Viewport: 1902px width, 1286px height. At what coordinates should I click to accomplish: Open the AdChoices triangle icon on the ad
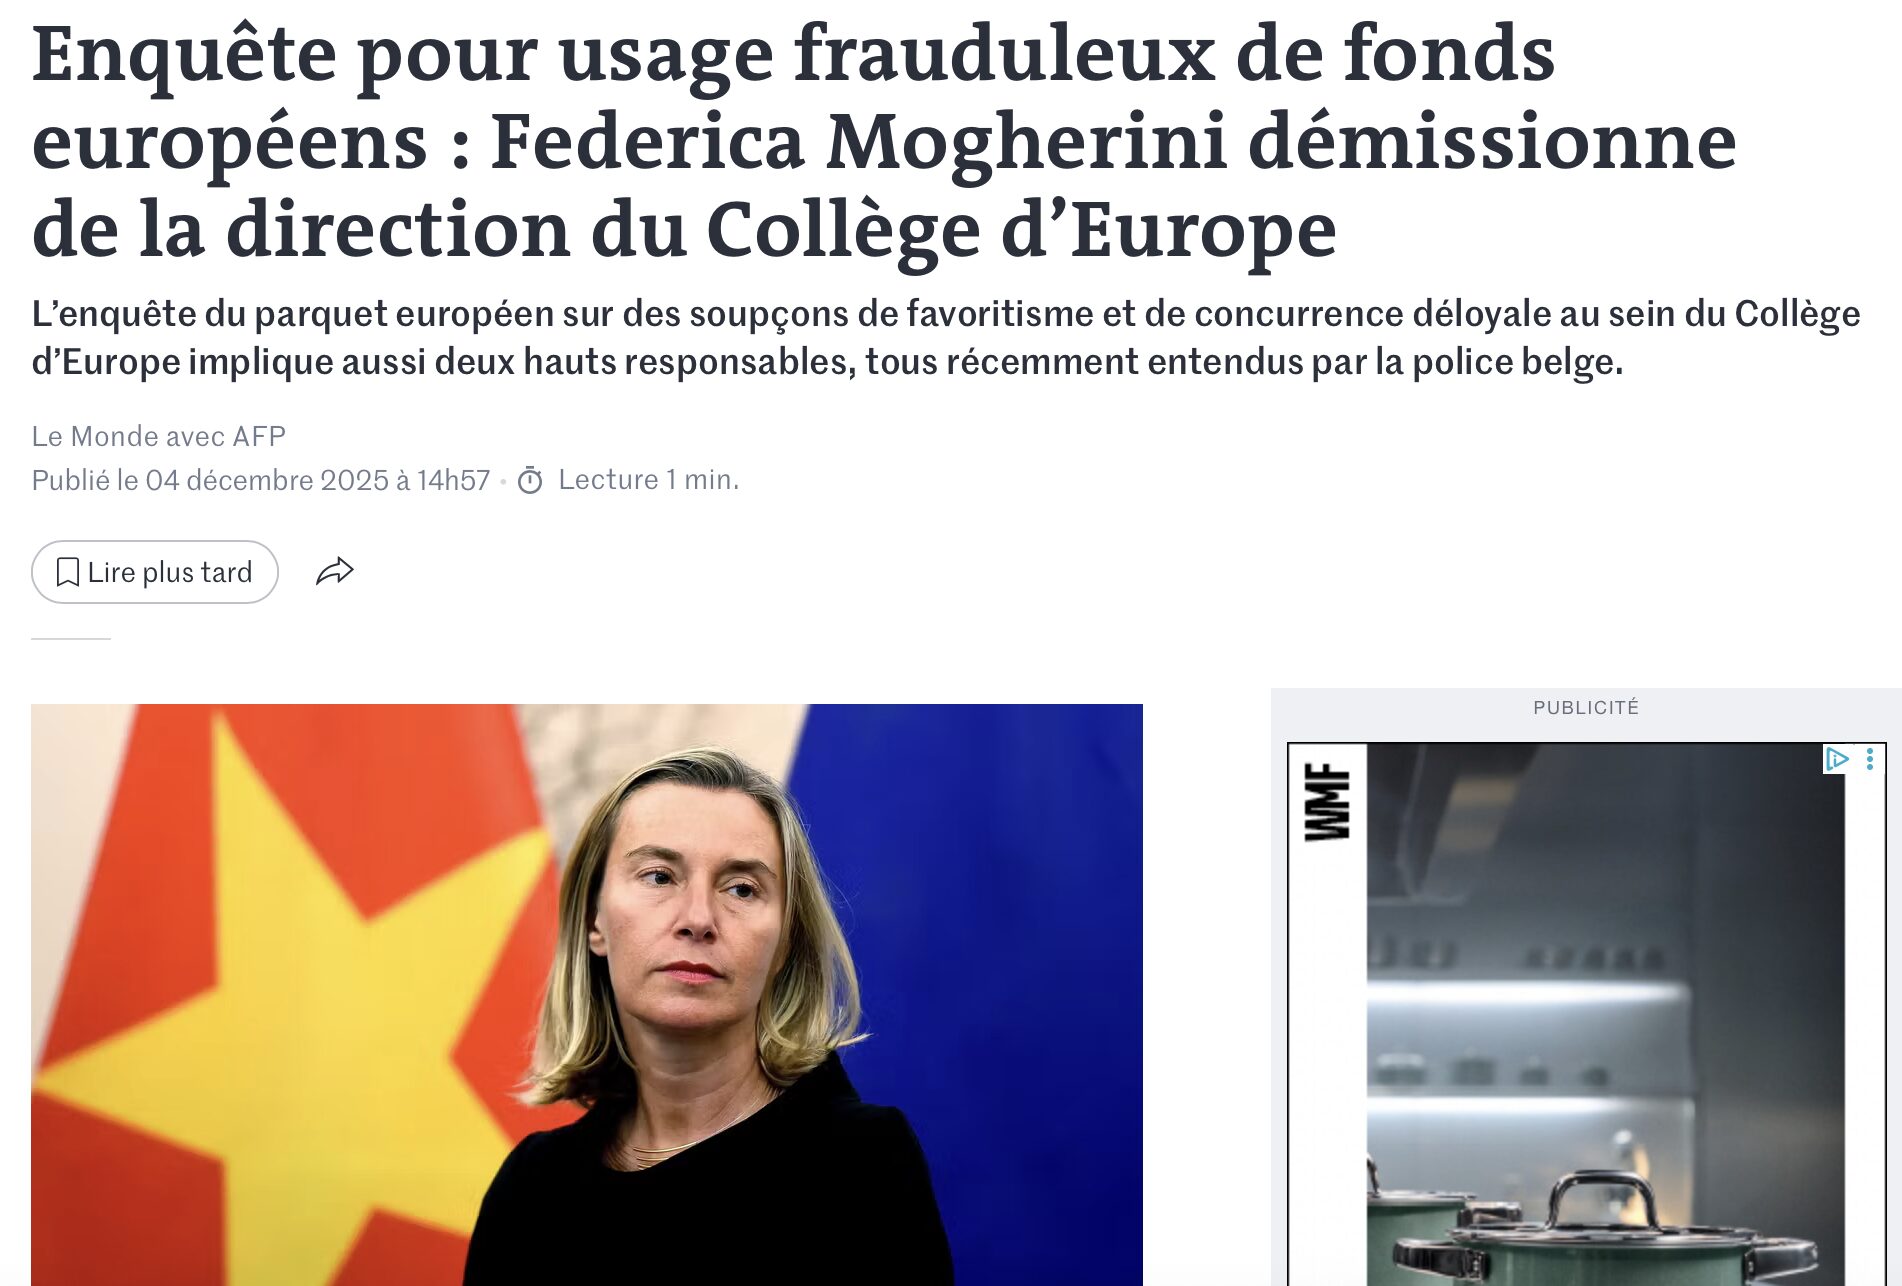click(x=1836, y=759)
